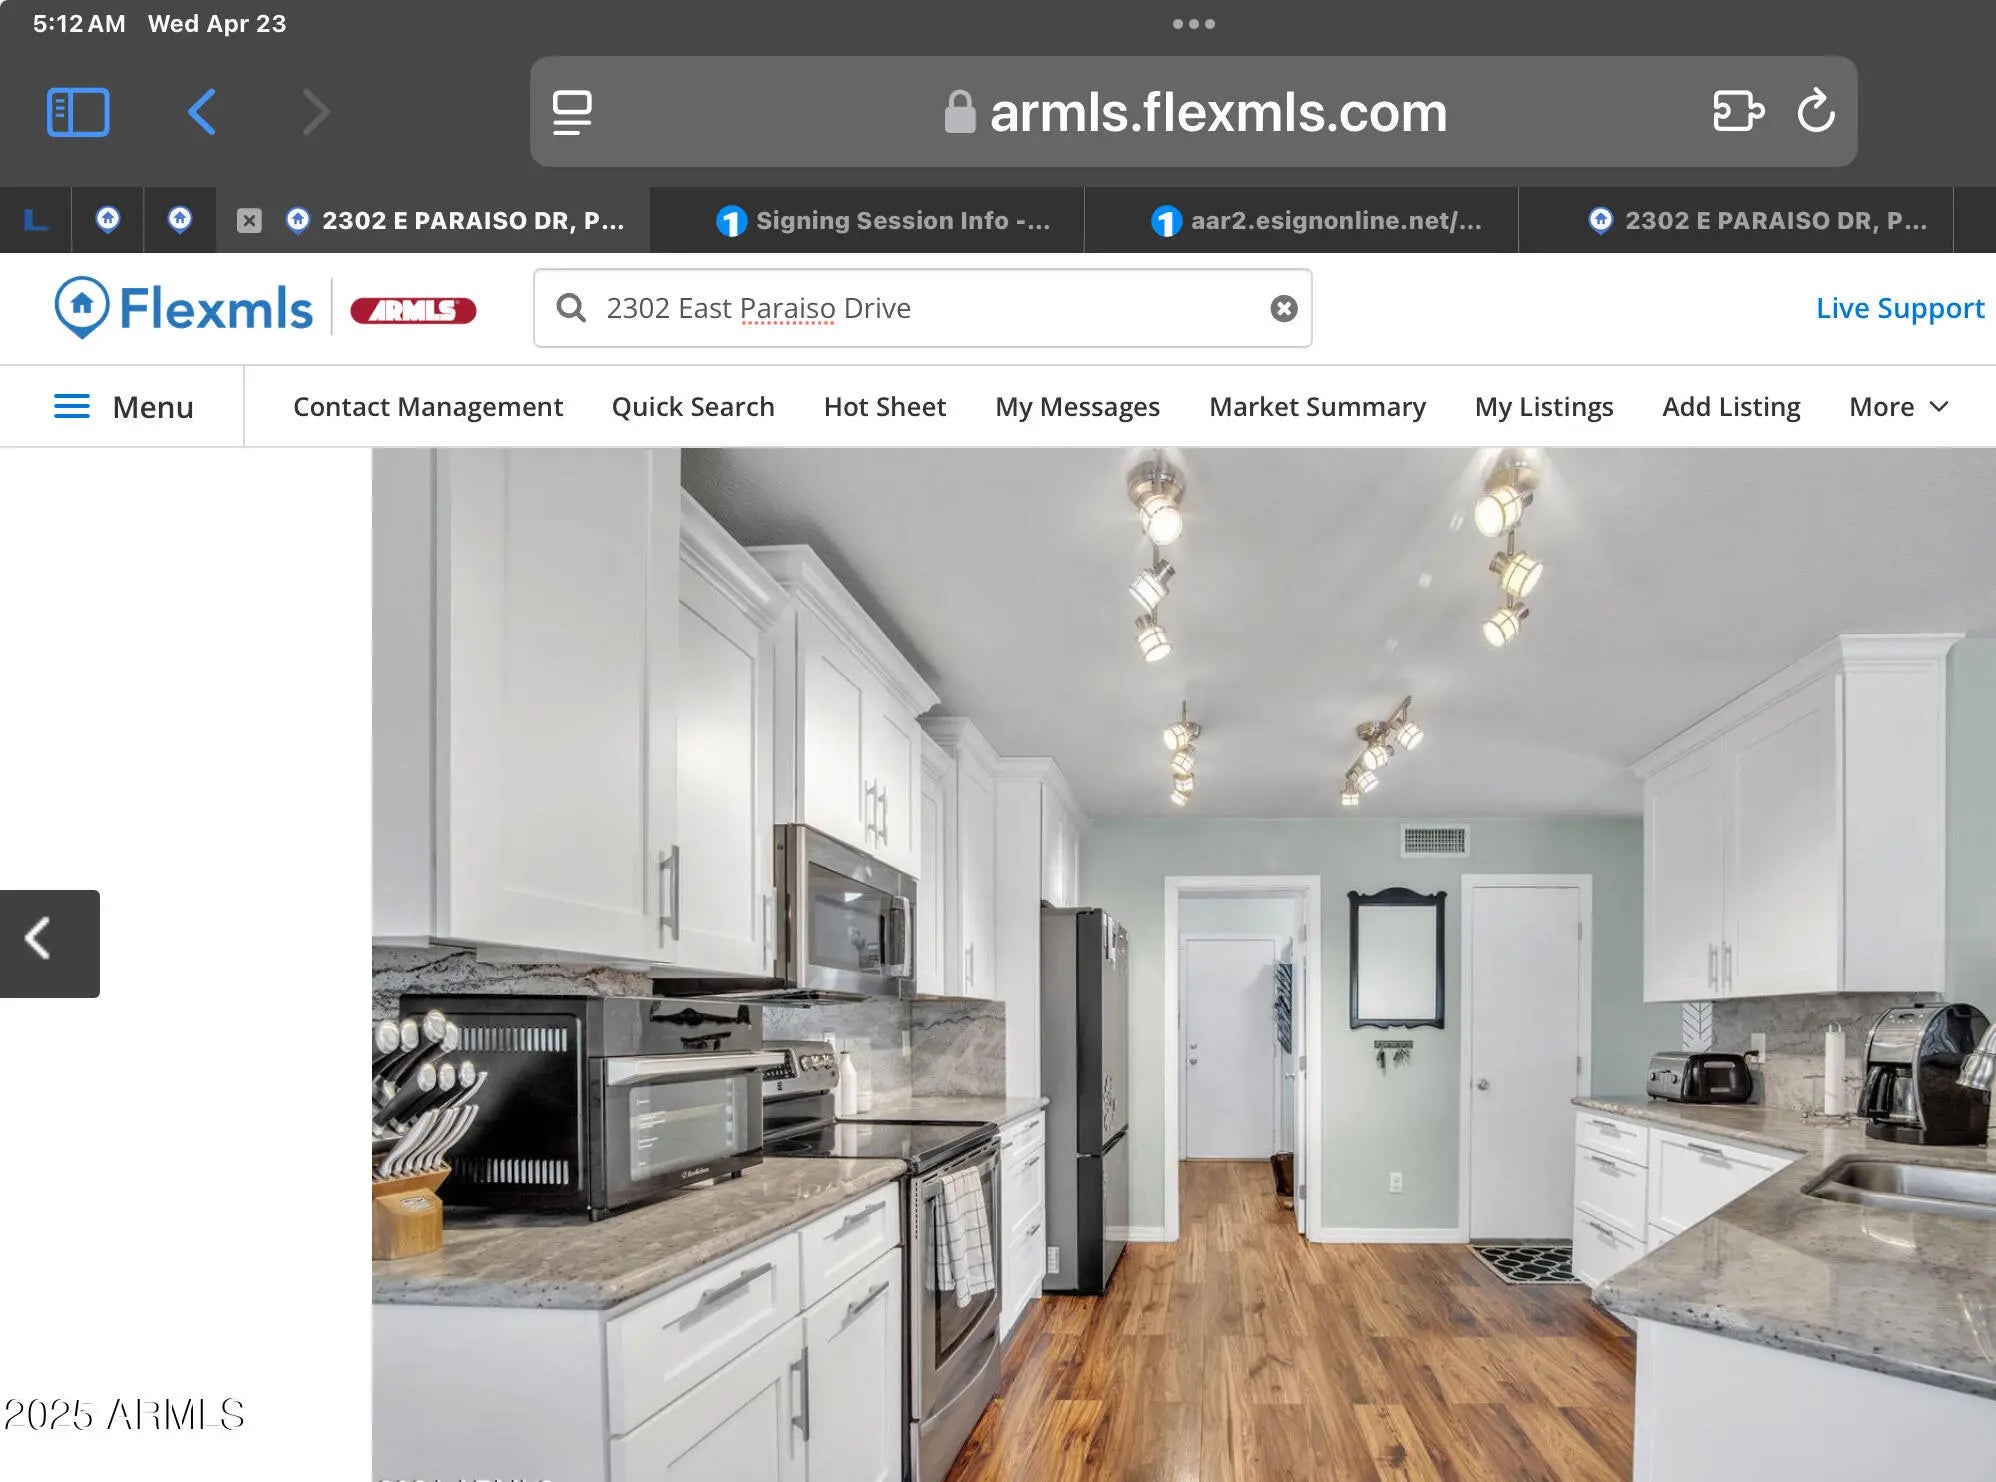Open the three-dot multitasking menu
The width and height of the screenshot is (1996, 1482).
pyautogui.click(x=1193, y=24)
